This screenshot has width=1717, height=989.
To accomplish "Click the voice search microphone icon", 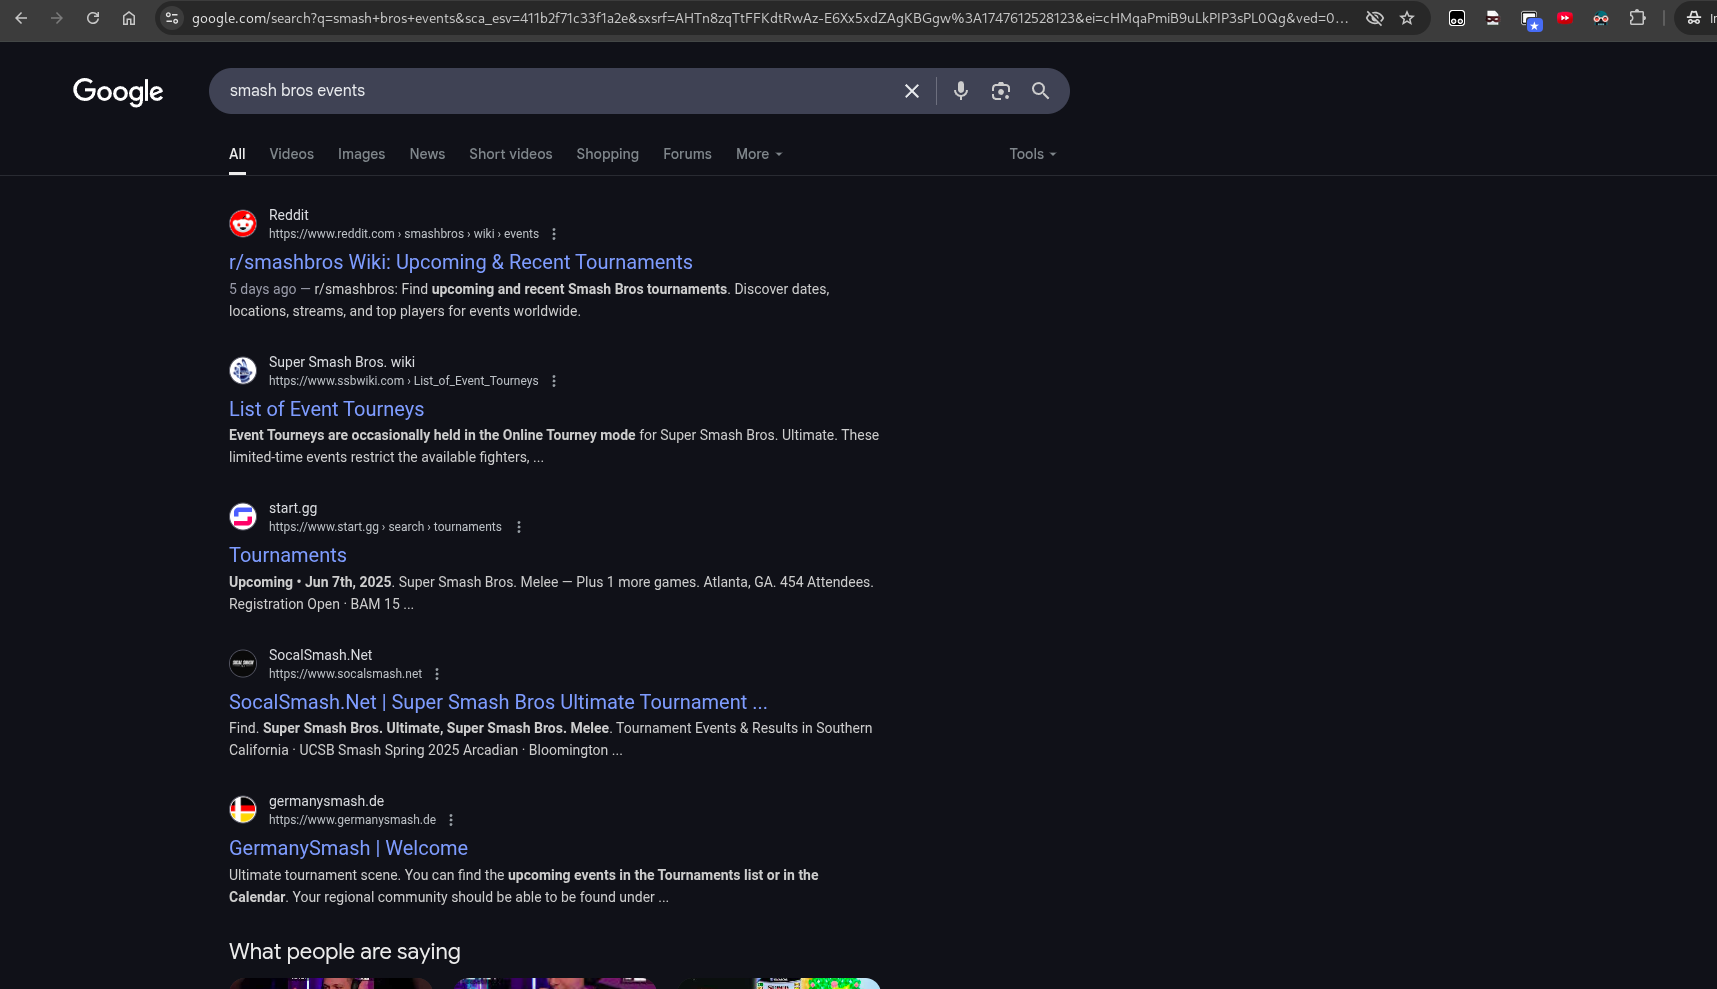I will tap(960, 91).
